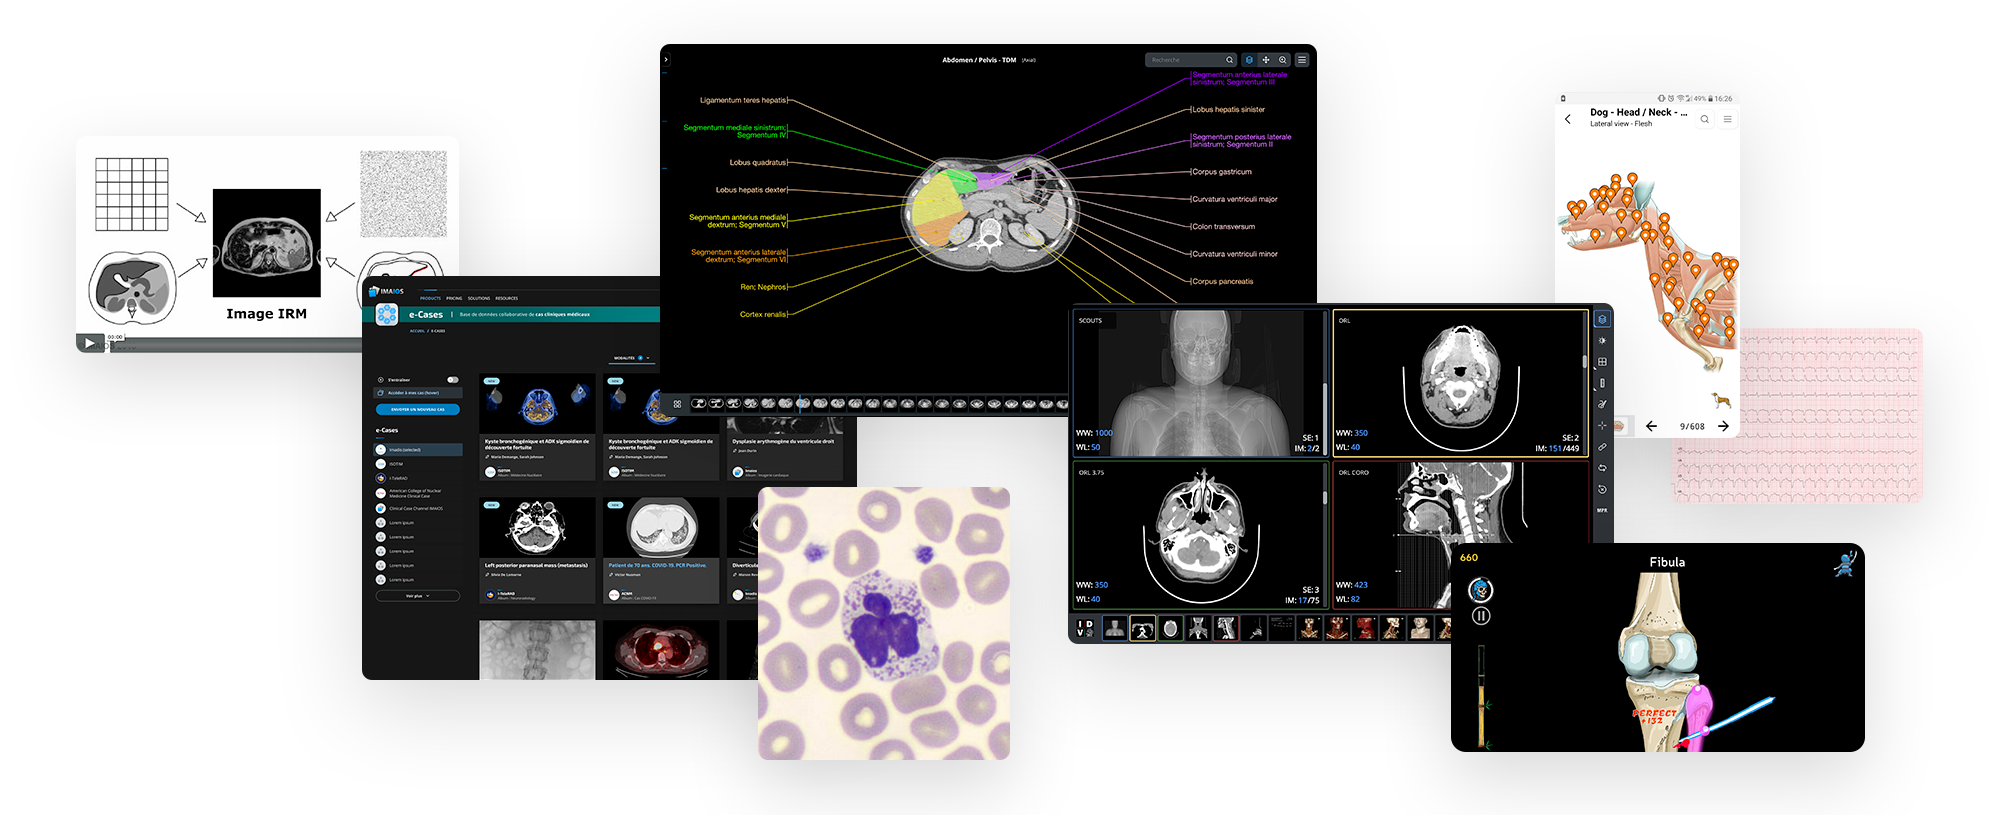
Task: Select the 'Lobus quadratus' anatomy label
Action: 758,162
